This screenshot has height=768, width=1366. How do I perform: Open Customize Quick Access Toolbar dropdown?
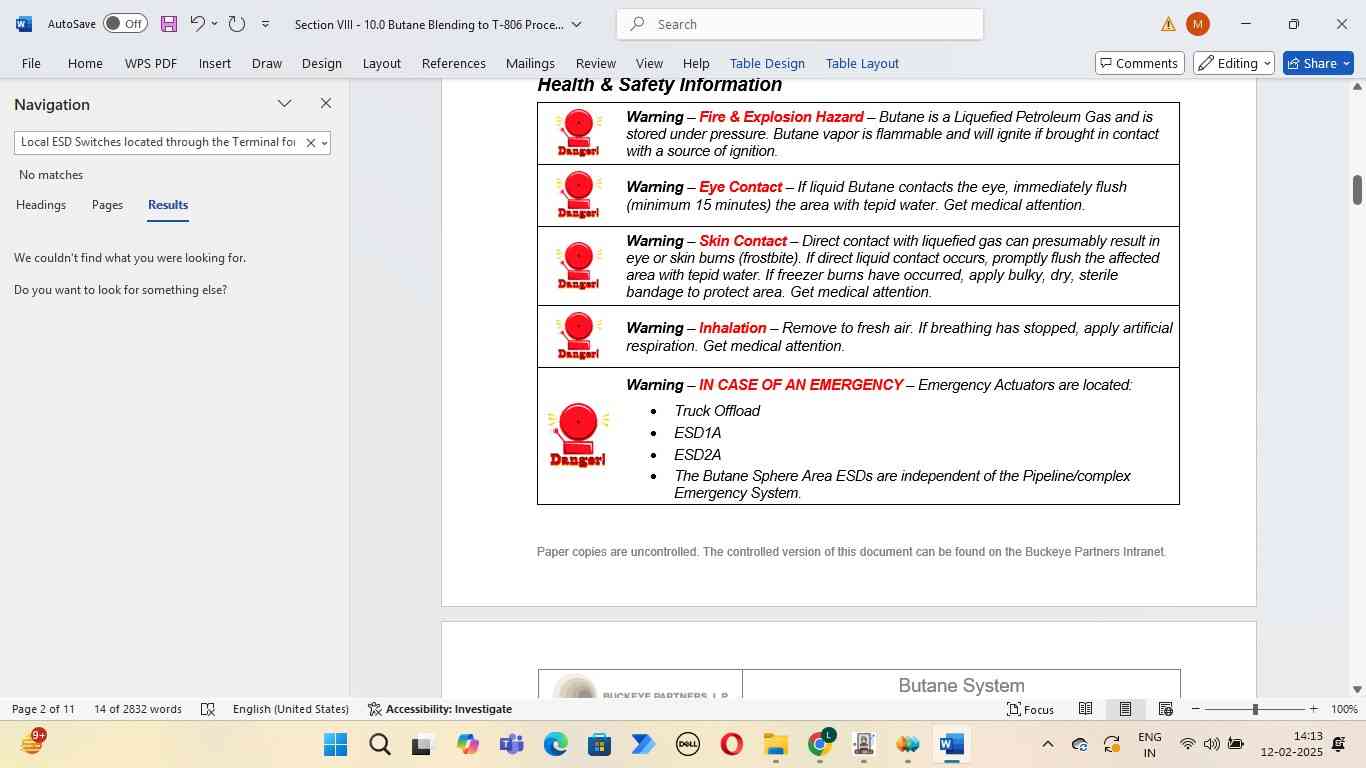coord(265,24)
